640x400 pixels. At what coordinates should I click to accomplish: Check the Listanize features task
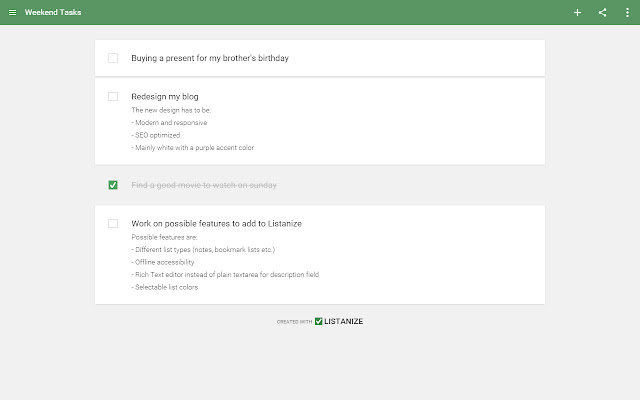click(113, 223)
